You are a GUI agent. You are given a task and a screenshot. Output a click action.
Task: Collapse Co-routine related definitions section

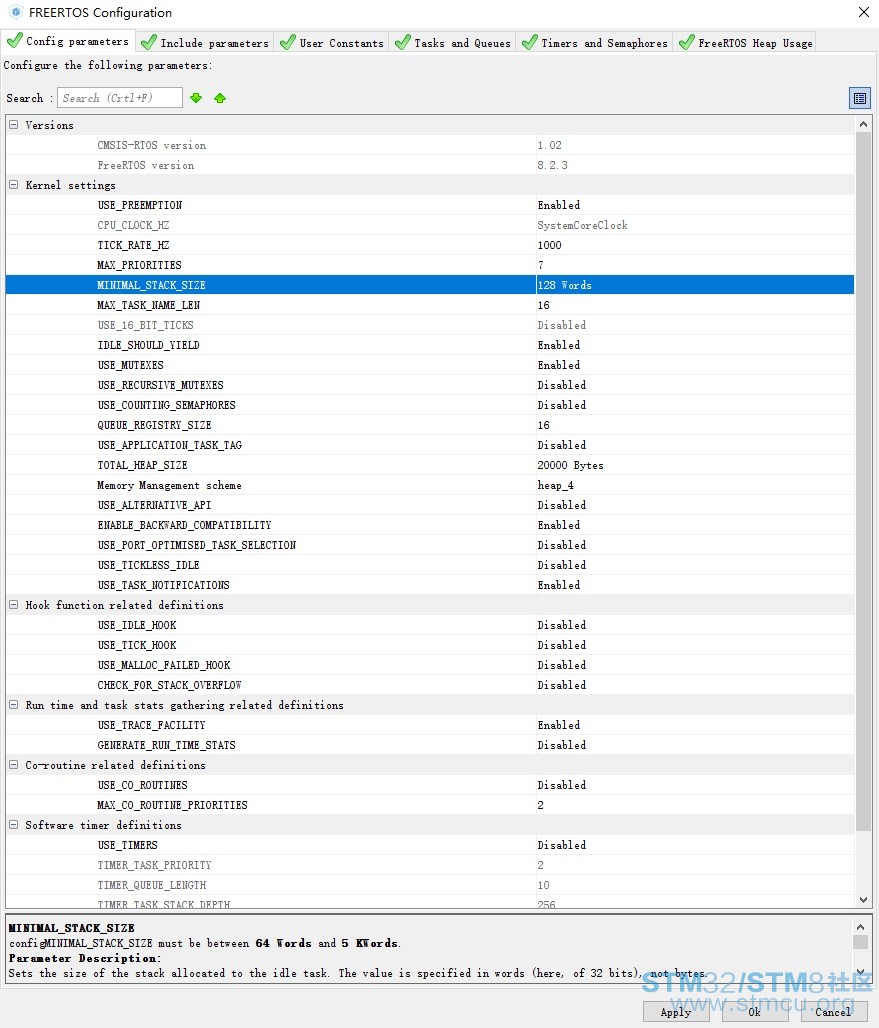coord(13,764)
